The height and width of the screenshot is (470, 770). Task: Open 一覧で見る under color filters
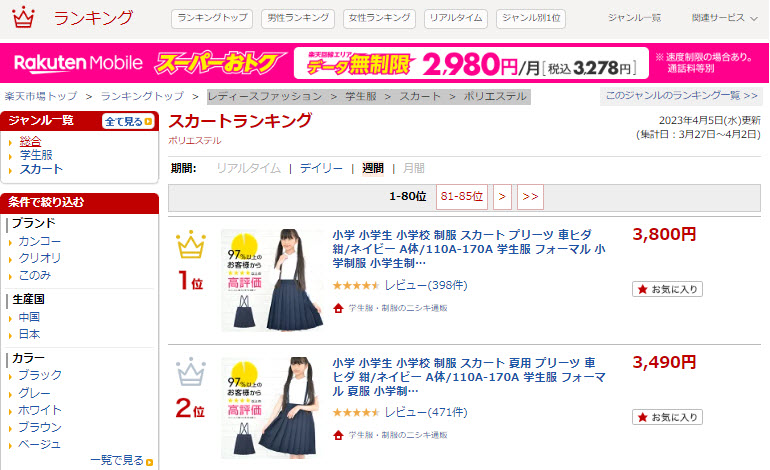click(121, 461)
